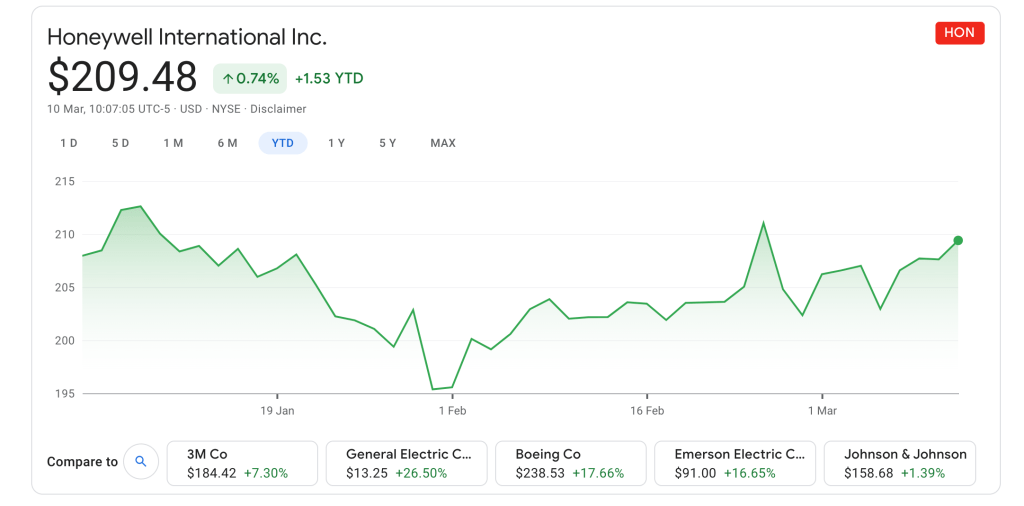Click the Compare to search magnifier icon

click(x=141, y=462)
